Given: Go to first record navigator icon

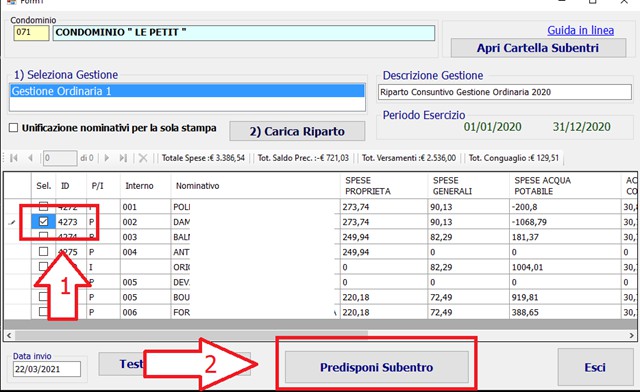Looking at the screenshot, I should click(x=14, y=158).
